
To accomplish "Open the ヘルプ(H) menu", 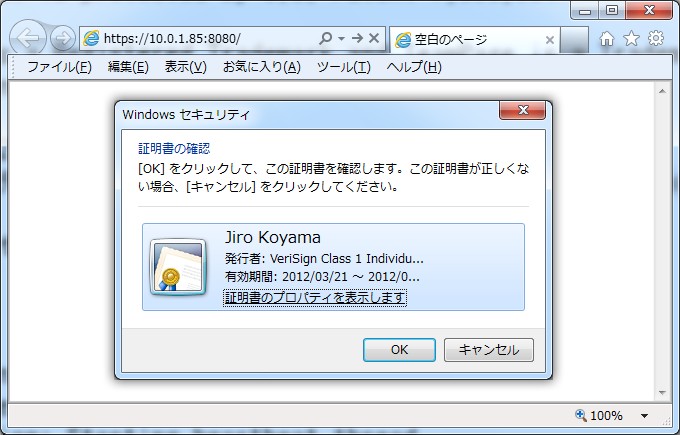I will pyautogui.click(x=414, y=67).
